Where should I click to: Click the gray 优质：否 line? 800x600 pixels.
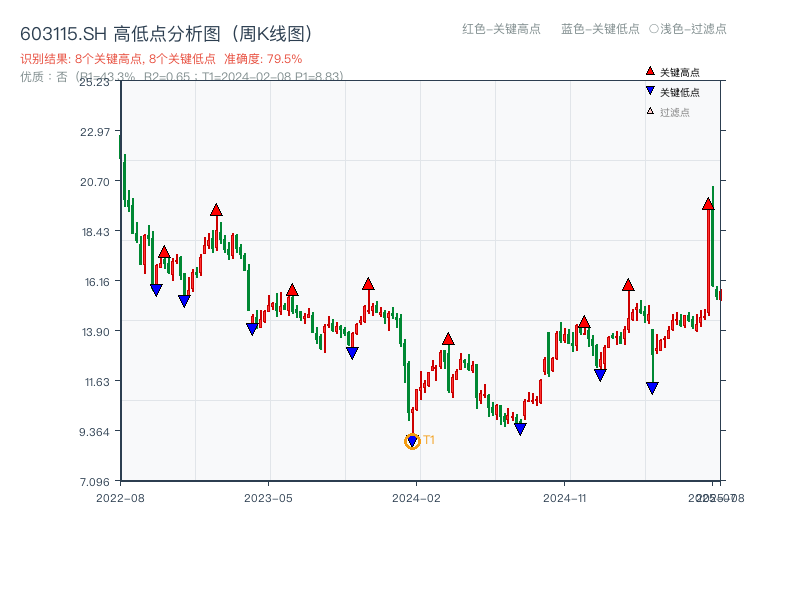pos(182,77)
